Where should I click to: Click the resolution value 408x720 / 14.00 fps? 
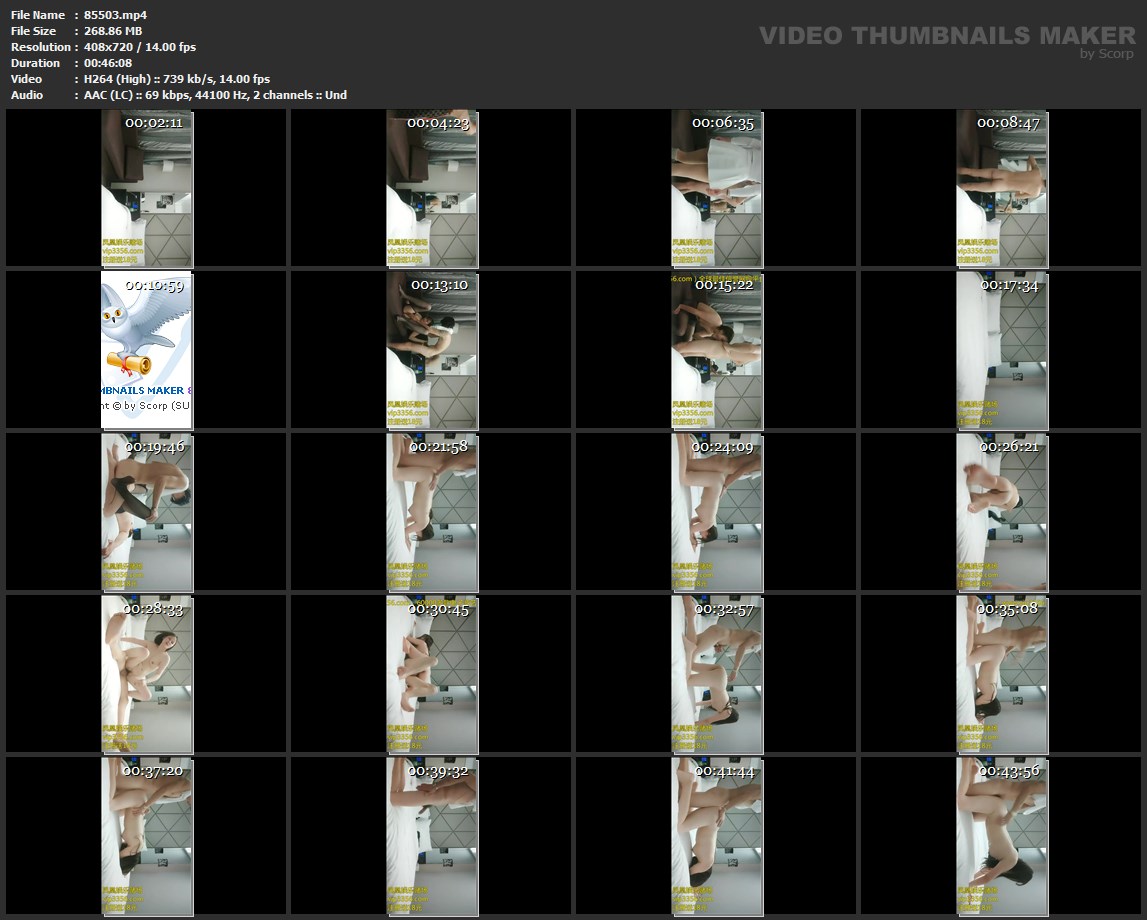click(140, 47)
